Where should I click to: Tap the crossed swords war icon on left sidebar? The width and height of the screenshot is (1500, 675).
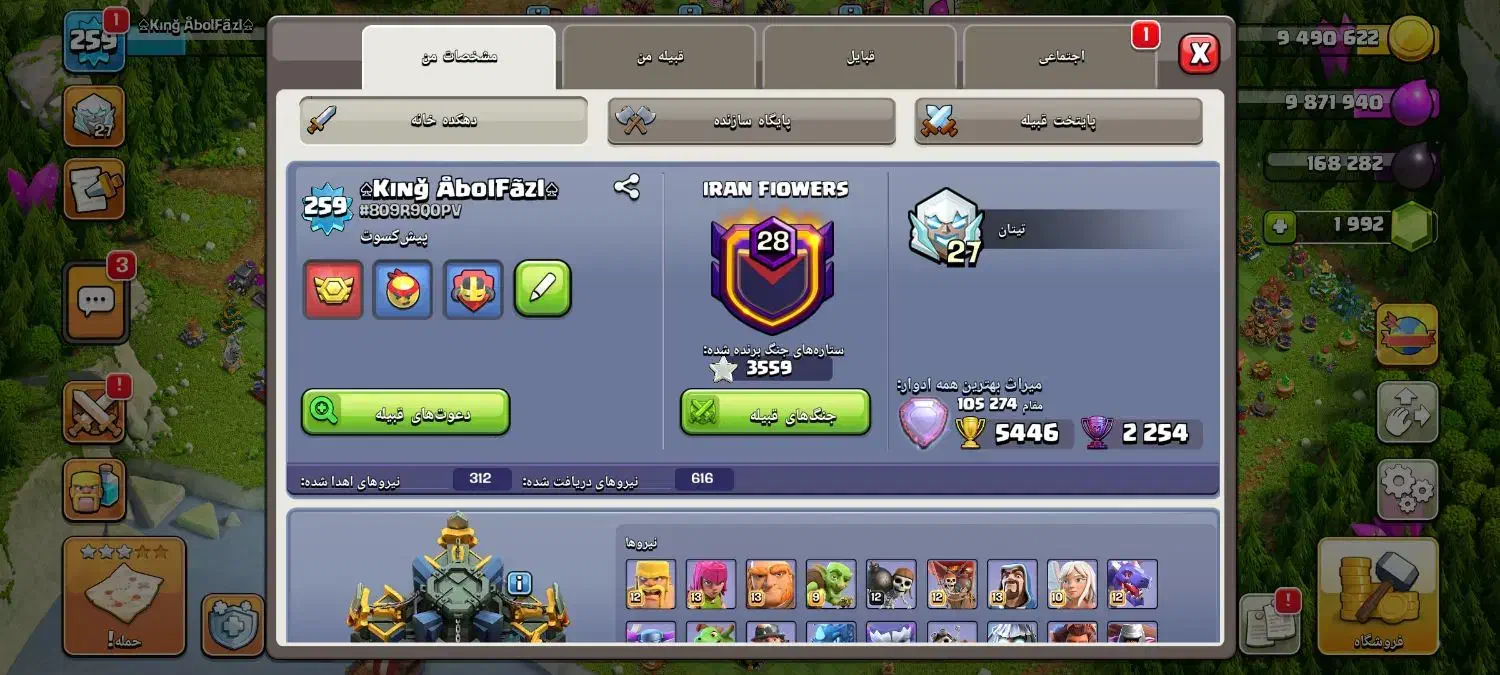tap(94, 410)
